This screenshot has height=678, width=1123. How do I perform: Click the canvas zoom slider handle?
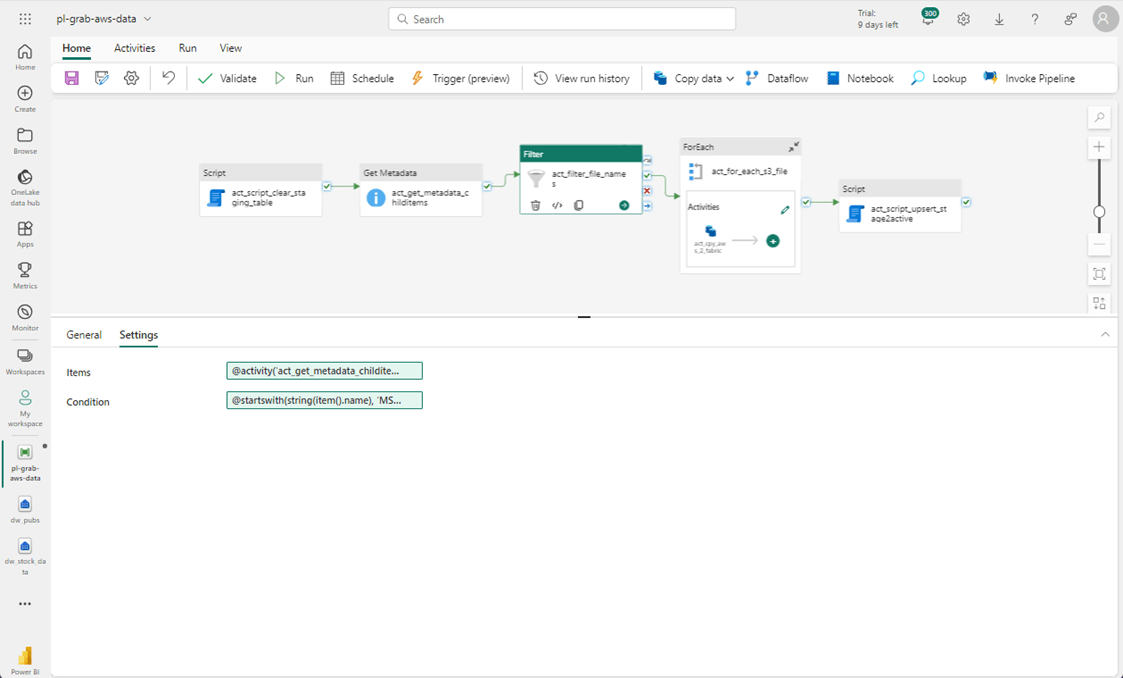click(x=1099, y=212)
